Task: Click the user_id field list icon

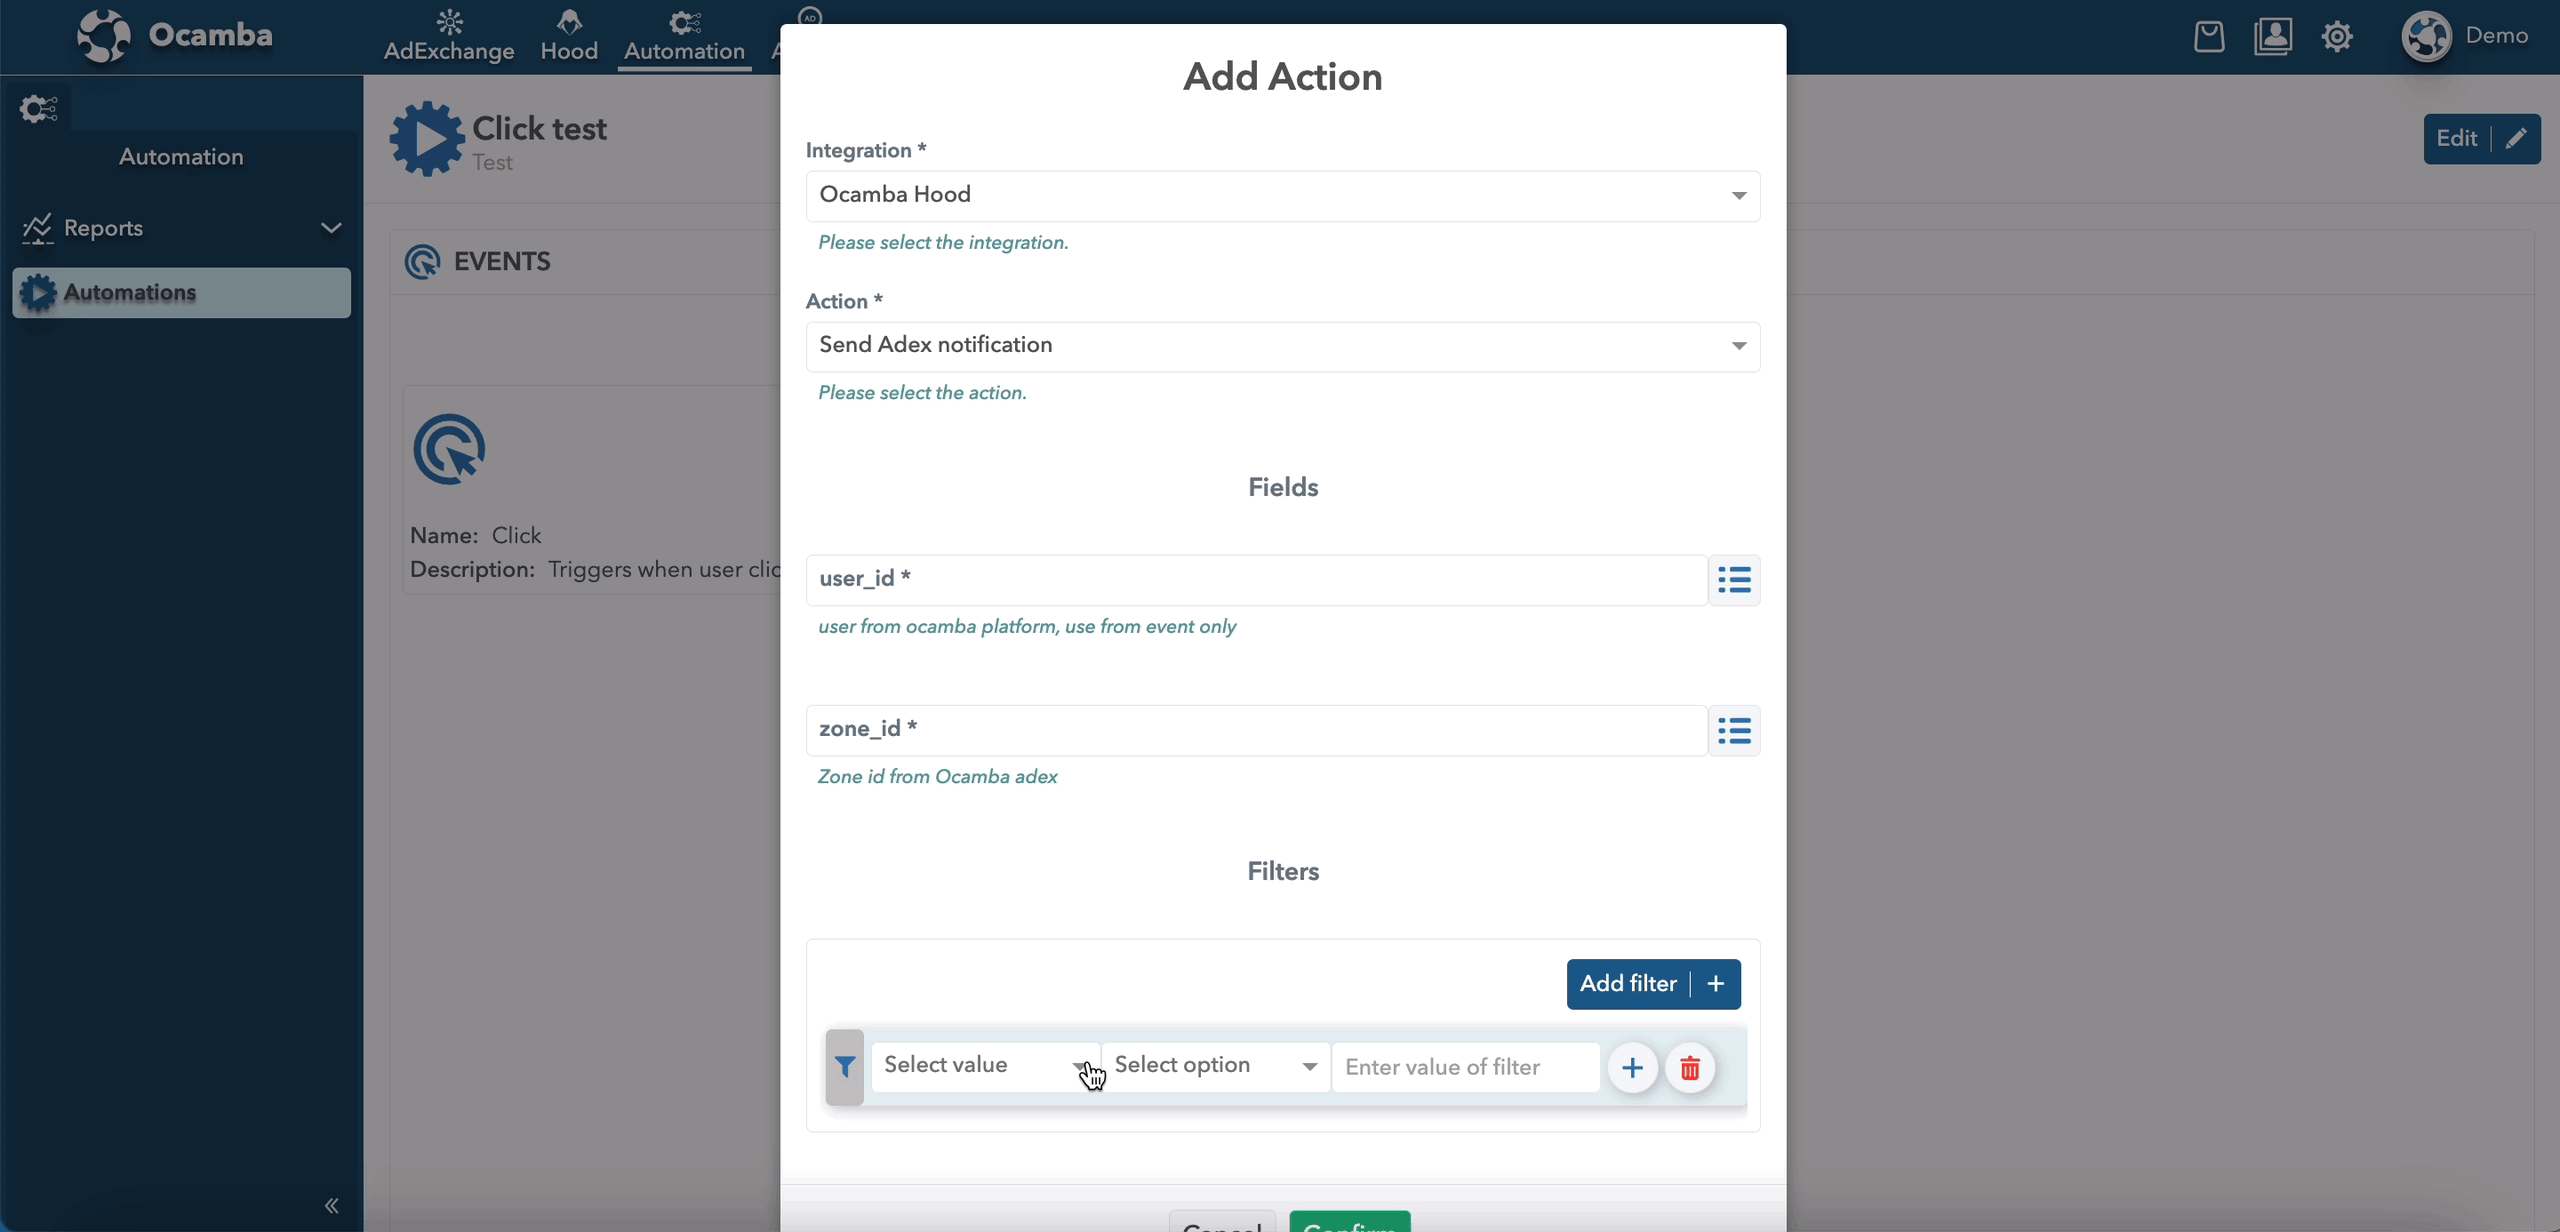Action: (1736, 579)
